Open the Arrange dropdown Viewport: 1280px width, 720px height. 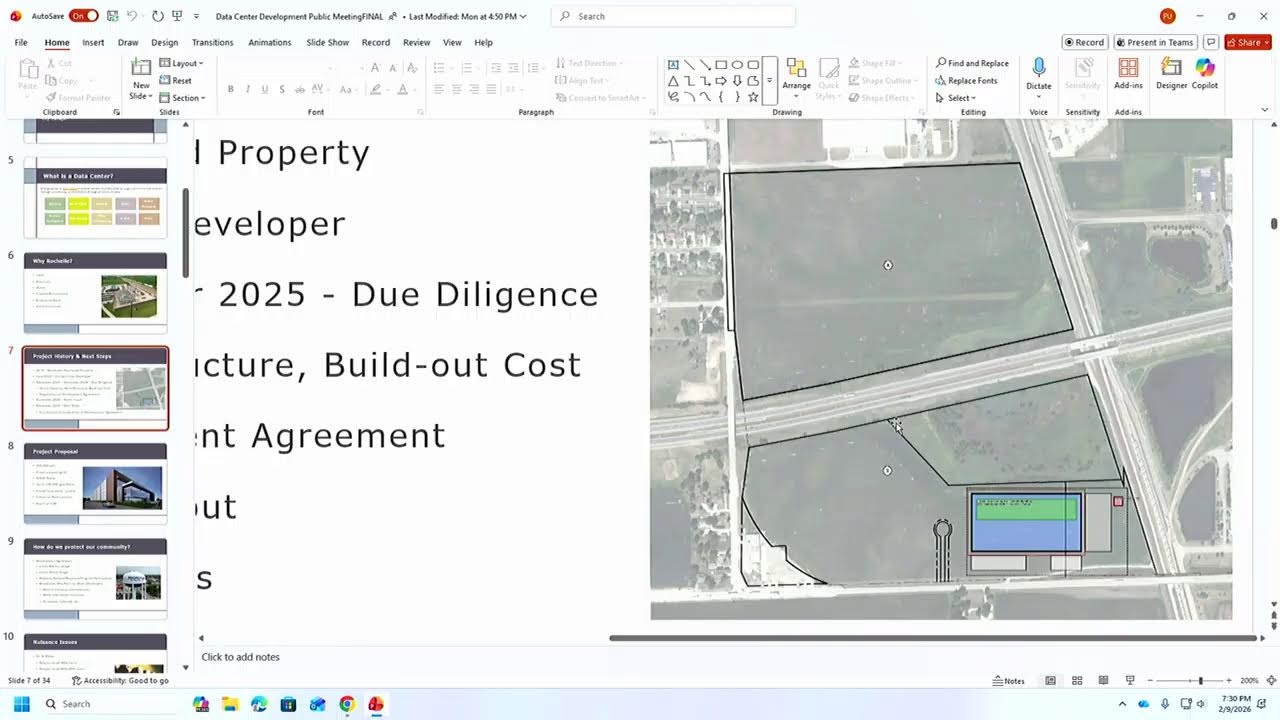click(x=797, y=77)
